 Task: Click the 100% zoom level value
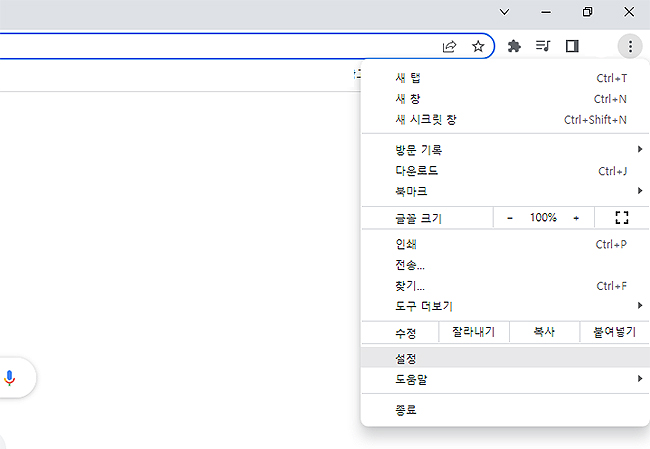[543, 217]
